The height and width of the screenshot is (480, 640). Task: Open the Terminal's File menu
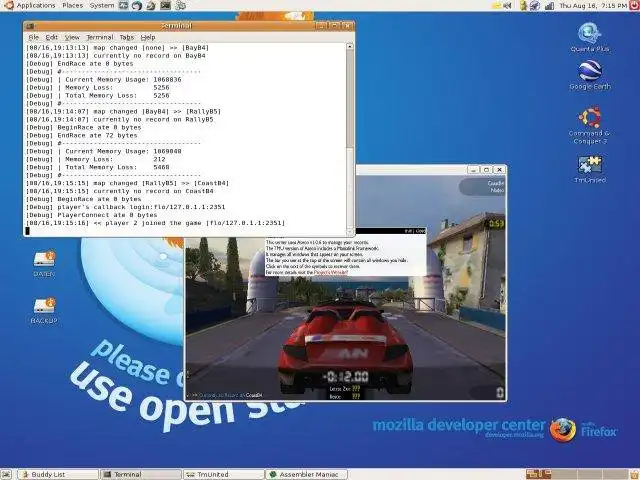point(33,37)
